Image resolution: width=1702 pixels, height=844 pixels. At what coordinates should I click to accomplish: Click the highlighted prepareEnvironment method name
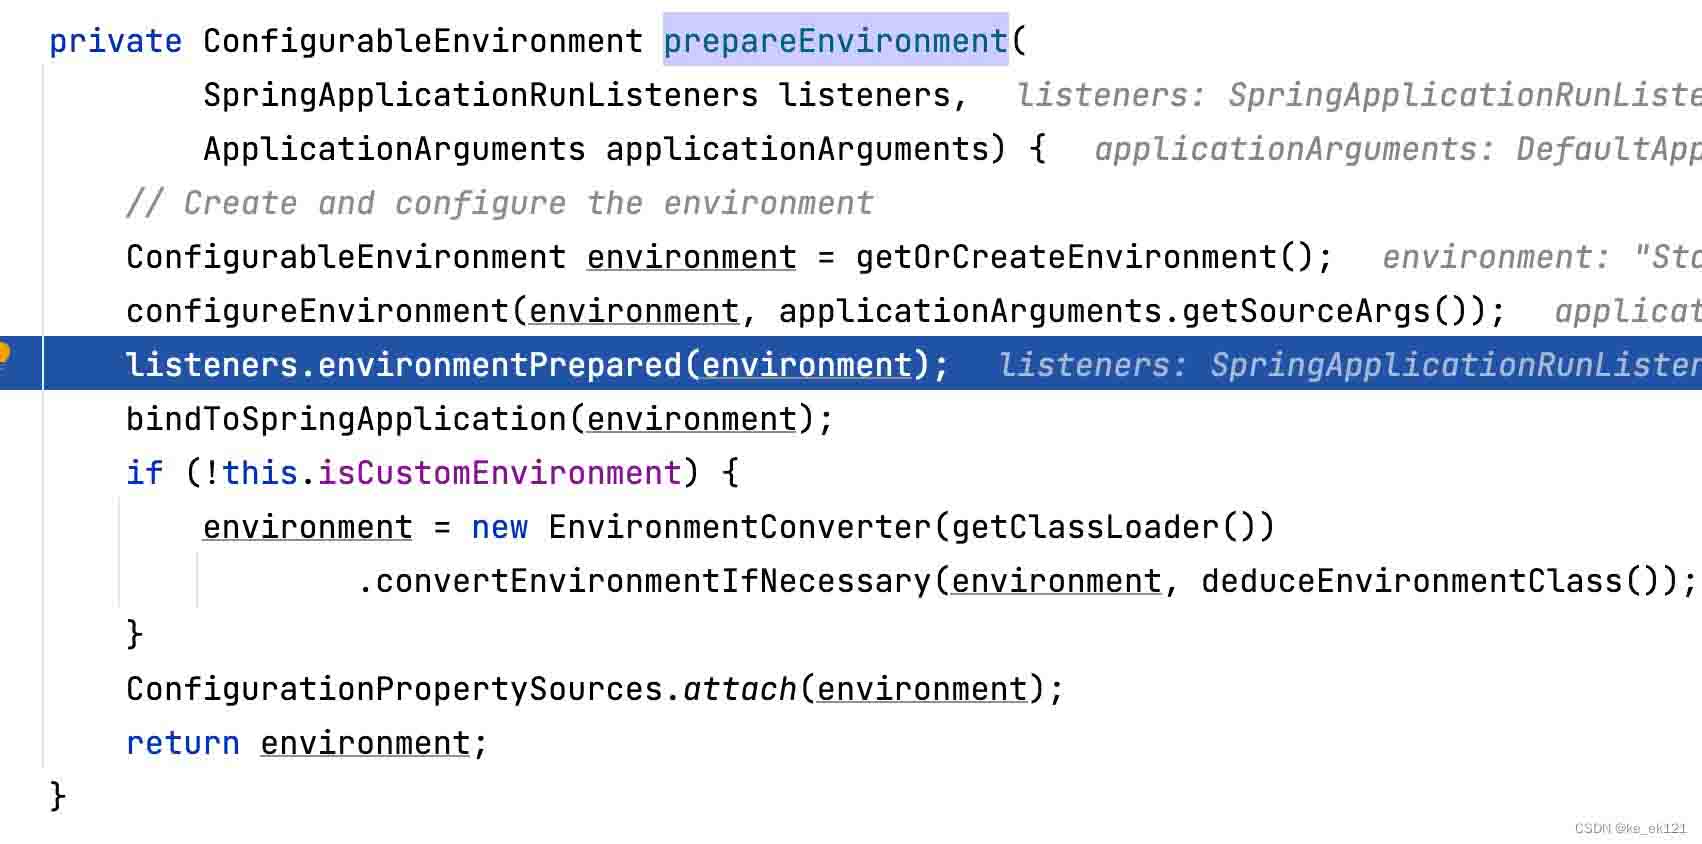point(835,41)
